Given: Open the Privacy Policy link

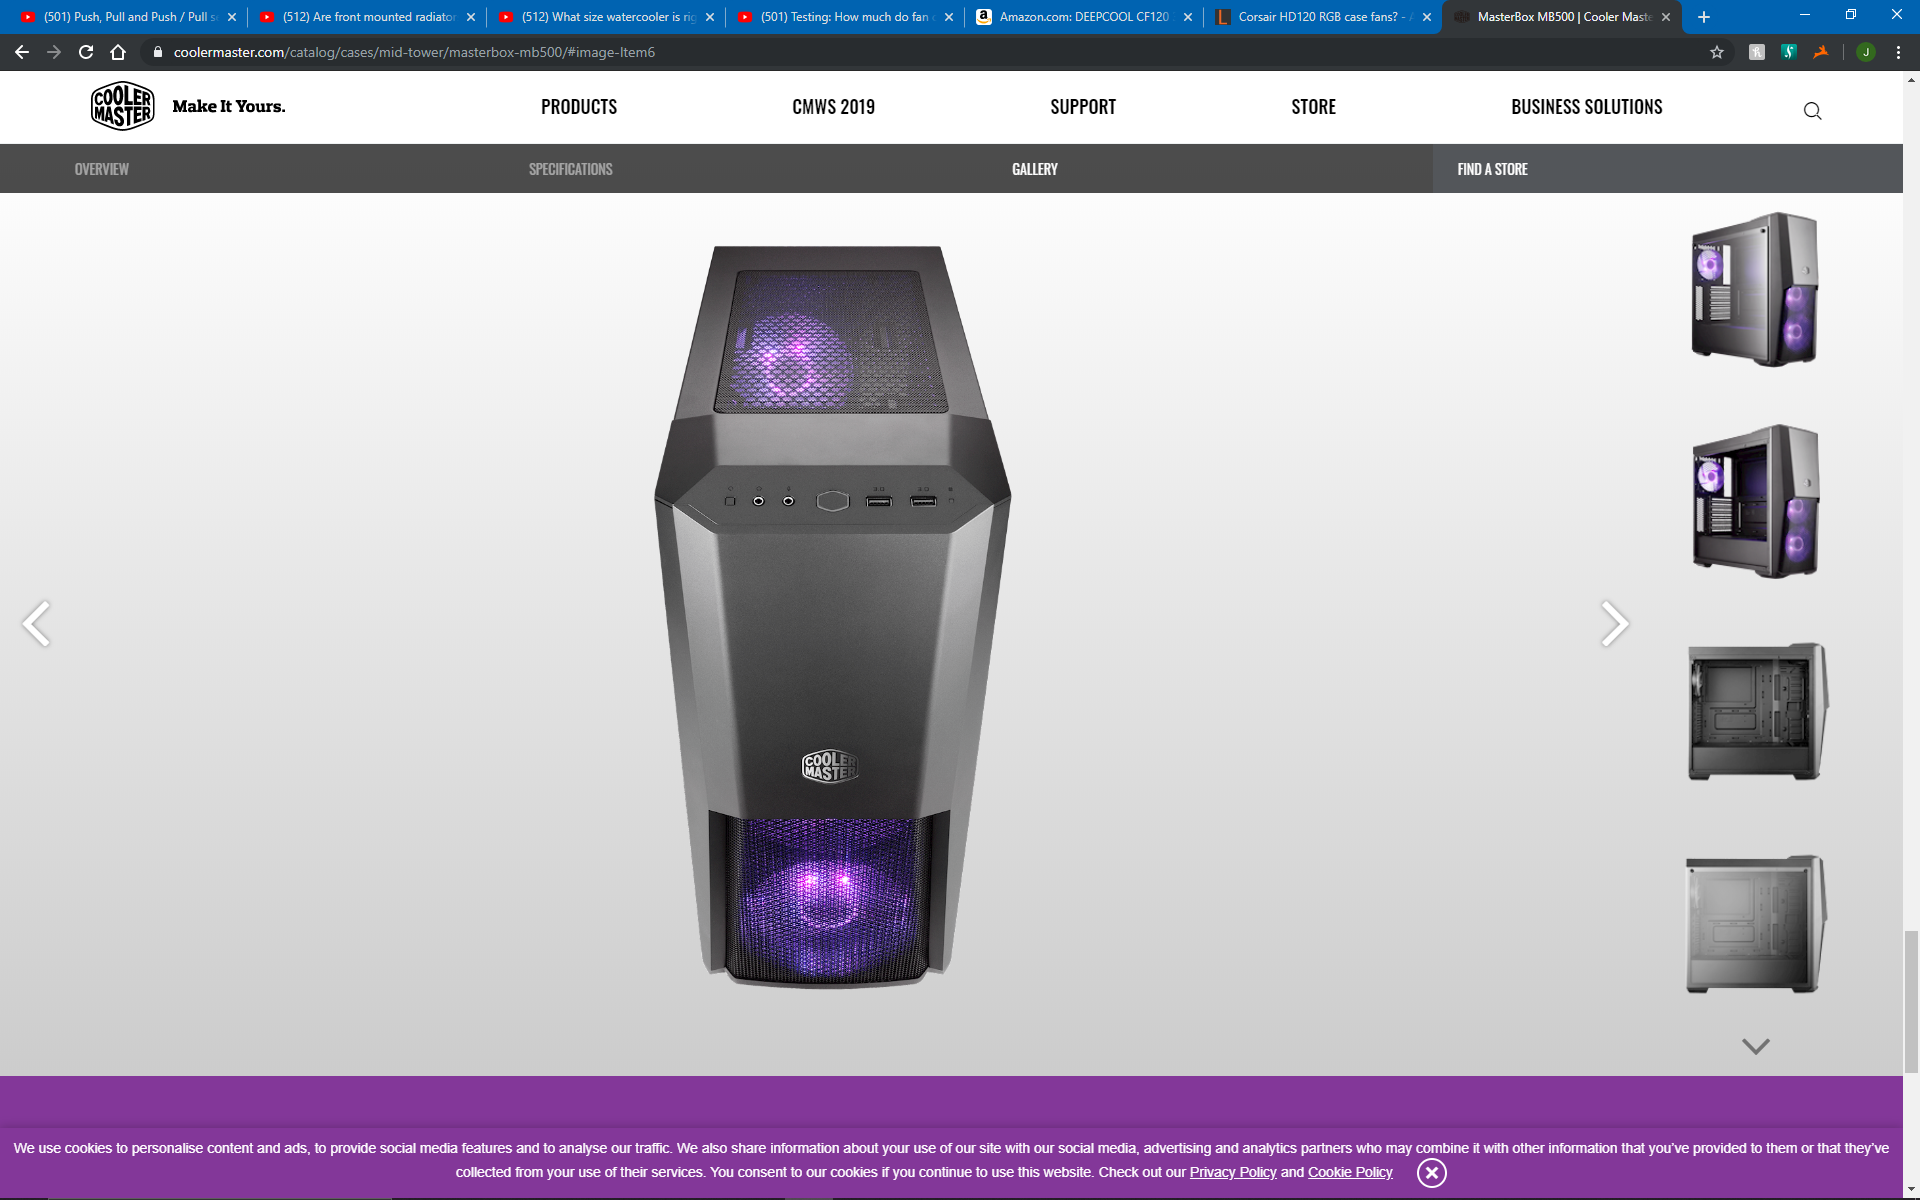Looking at the screenshot, I should [x=1233, y=1172].
